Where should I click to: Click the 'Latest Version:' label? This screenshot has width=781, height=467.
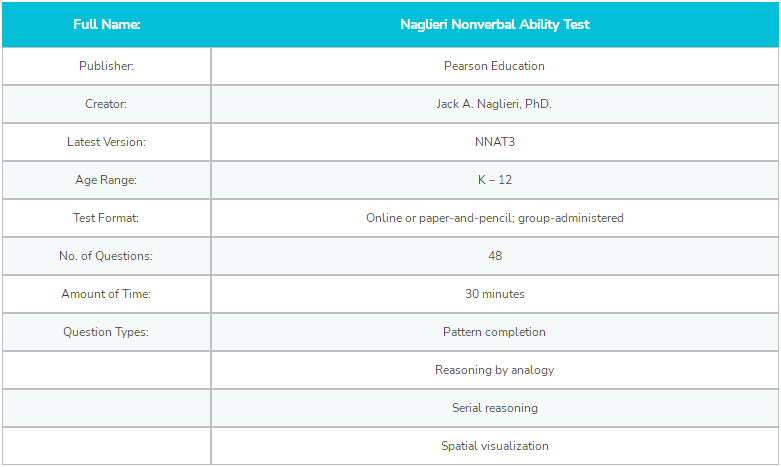click(107, 142)
